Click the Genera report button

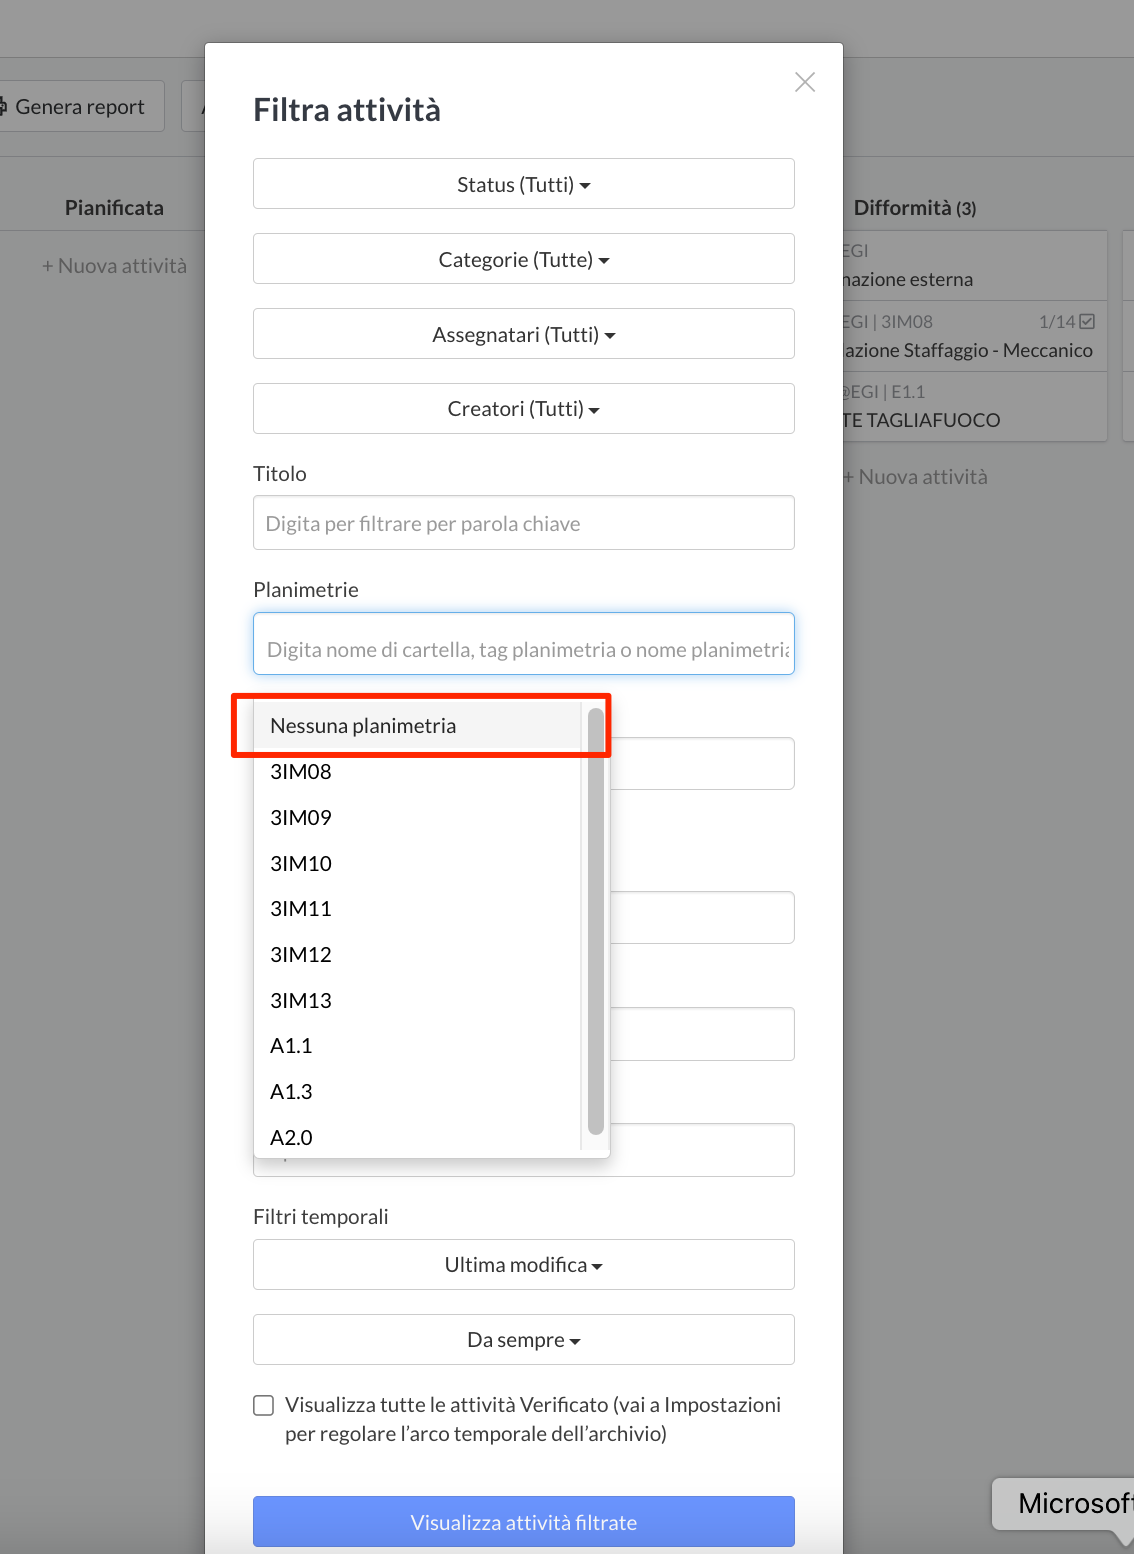[x=80, y=106]
